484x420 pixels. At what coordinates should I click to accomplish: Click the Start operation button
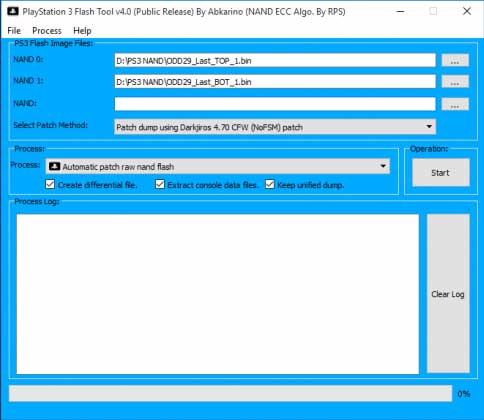coord(441,172)
